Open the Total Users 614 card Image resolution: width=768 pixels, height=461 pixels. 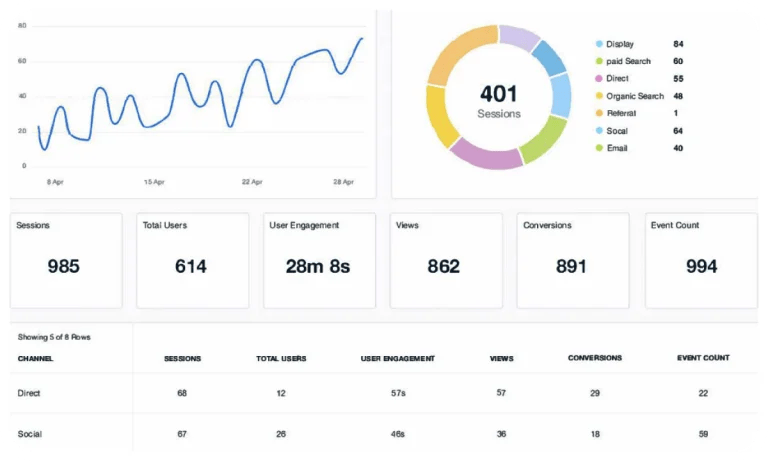192,260
